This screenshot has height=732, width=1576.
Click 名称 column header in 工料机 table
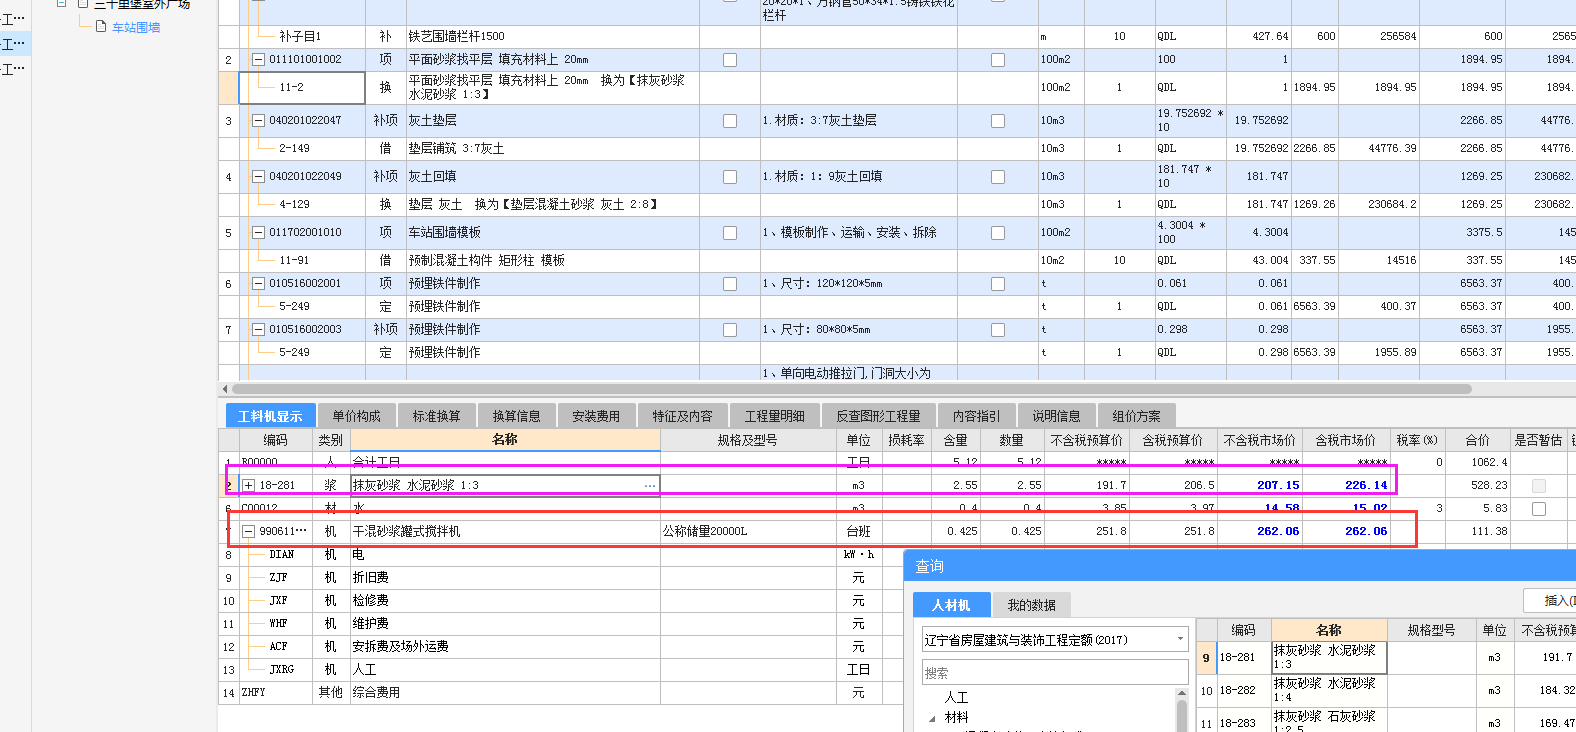click(x=505, y=440)
